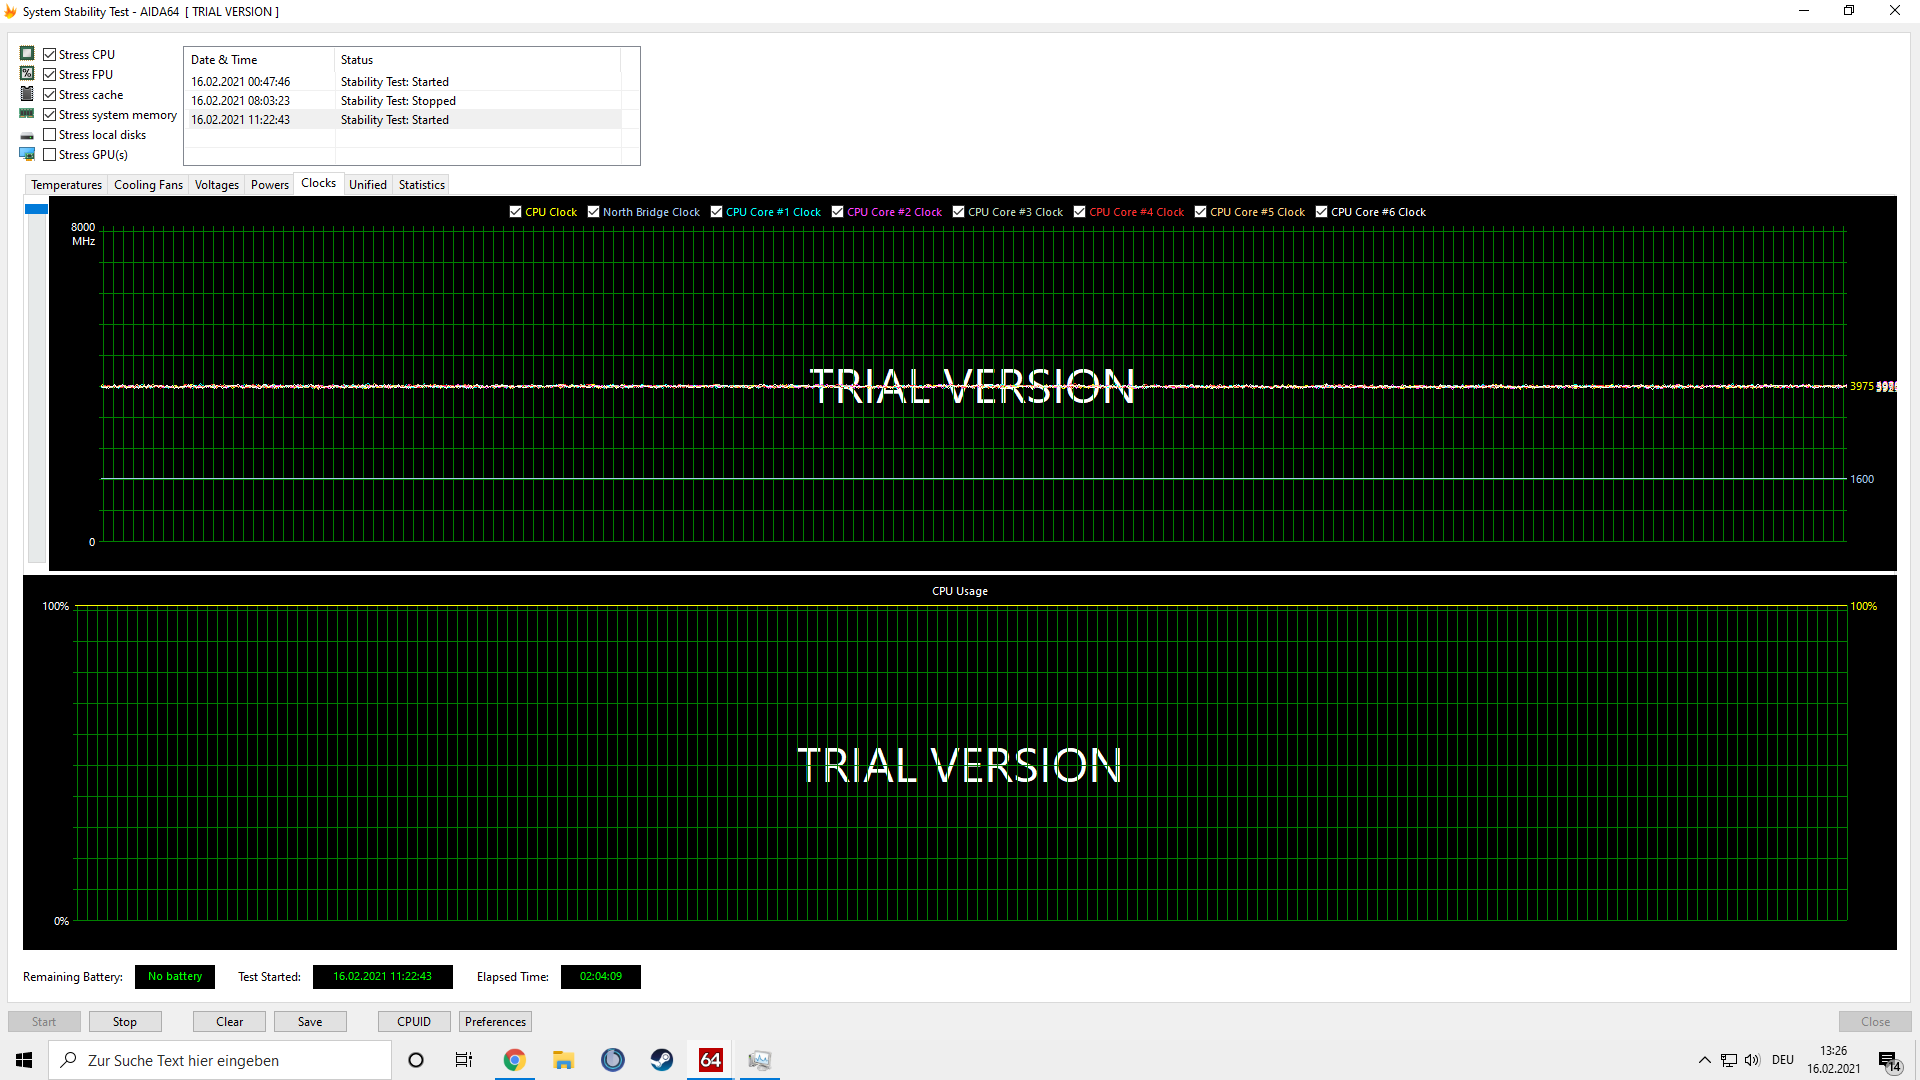Open File Explorer from the taskbar
The width and height of the screenshot is (1920, 1080).
coord(563,1060)
